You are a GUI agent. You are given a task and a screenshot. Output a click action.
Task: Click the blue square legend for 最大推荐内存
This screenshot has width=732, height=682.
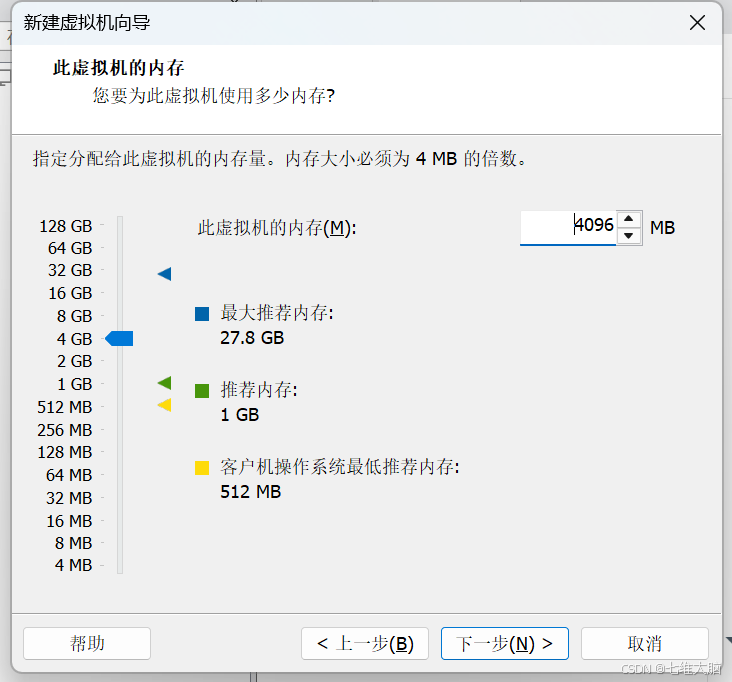coord(202,314)
